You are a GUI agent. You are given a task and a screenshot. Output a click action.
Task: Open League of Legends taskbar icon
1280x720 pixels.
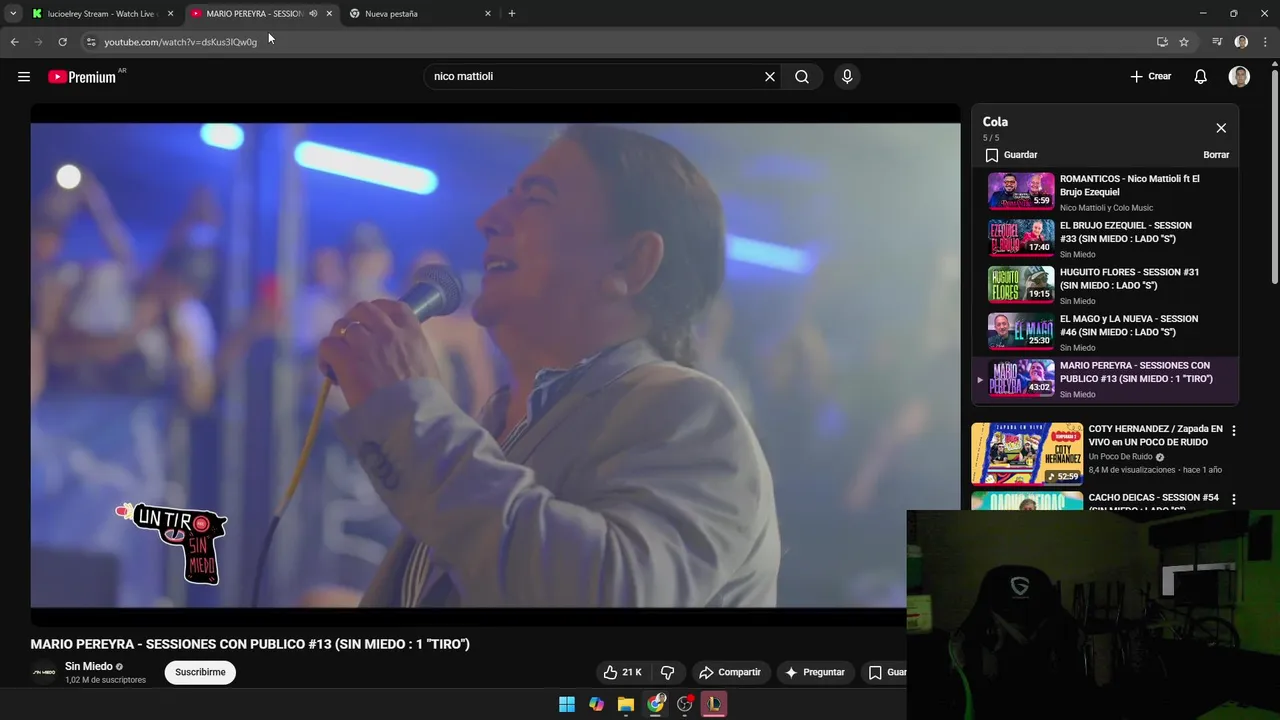coord(714,704)
